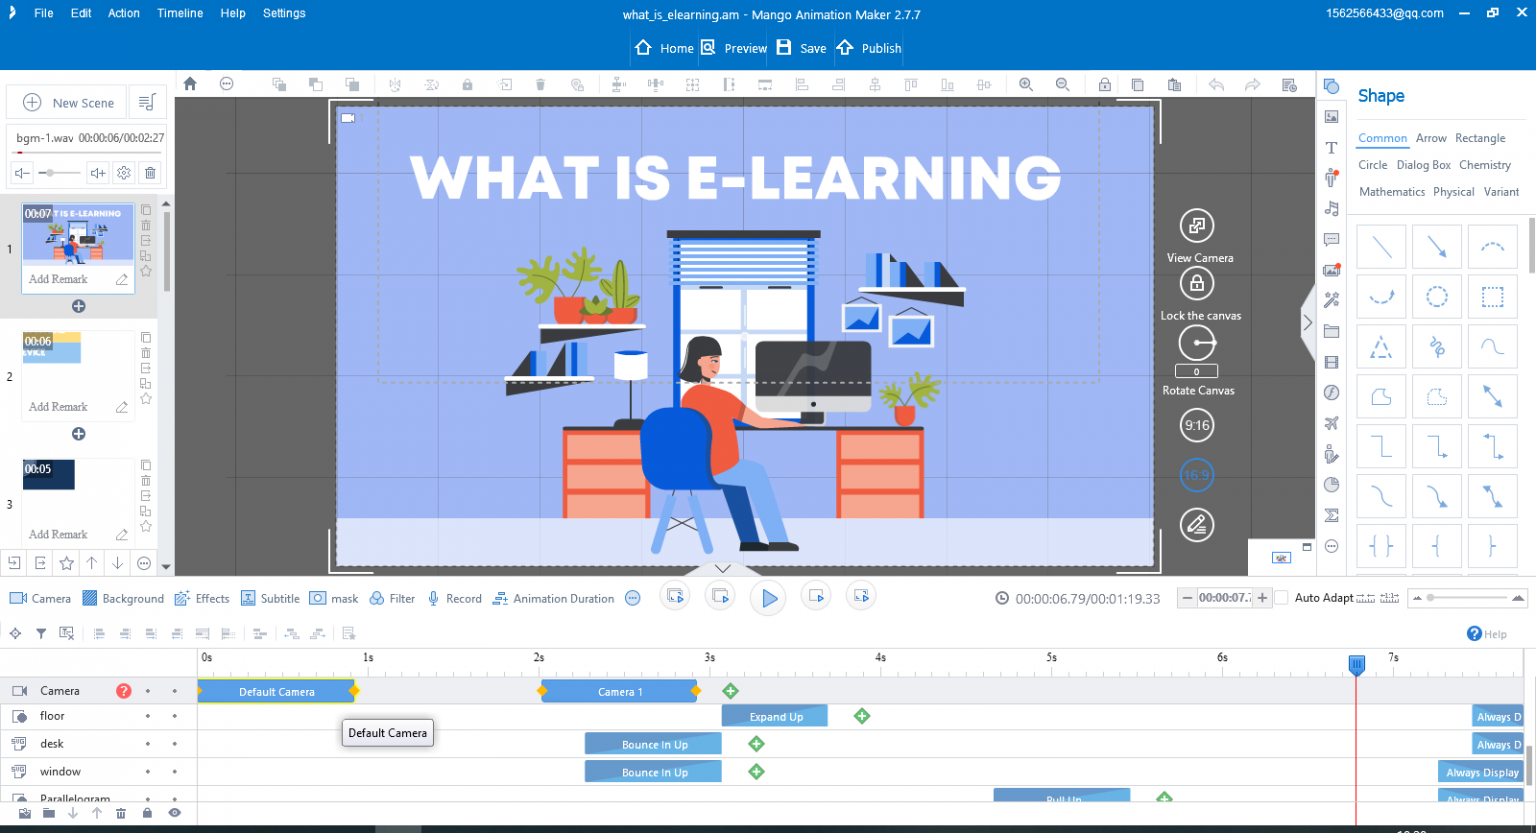This screenshot has height=833, width=1536.
Task: Delete the bgm-1.wav audio track
Action: click(150, 173)
